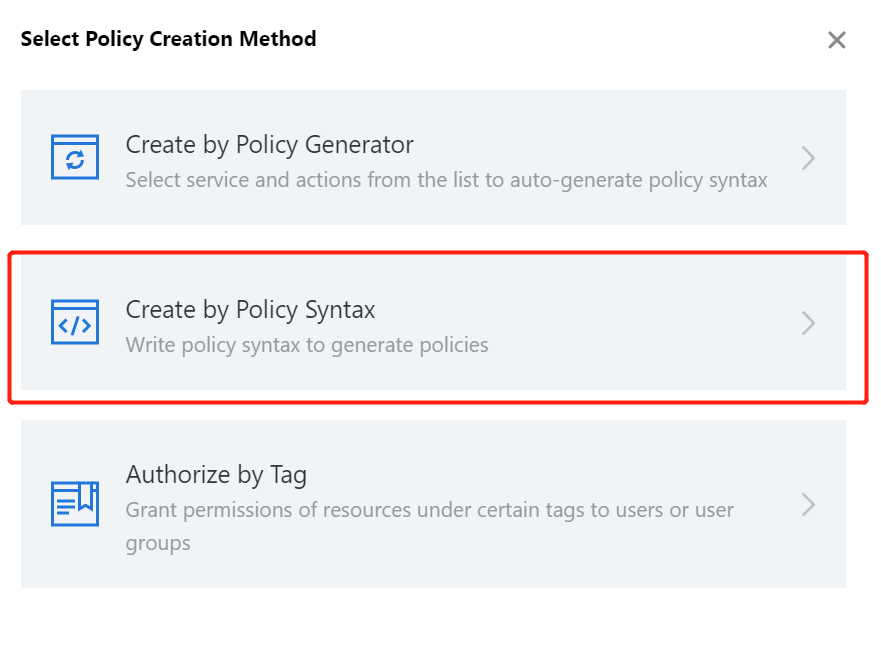
Task: Select the "Create by Policy Generator" title
Action: [269, 145]
